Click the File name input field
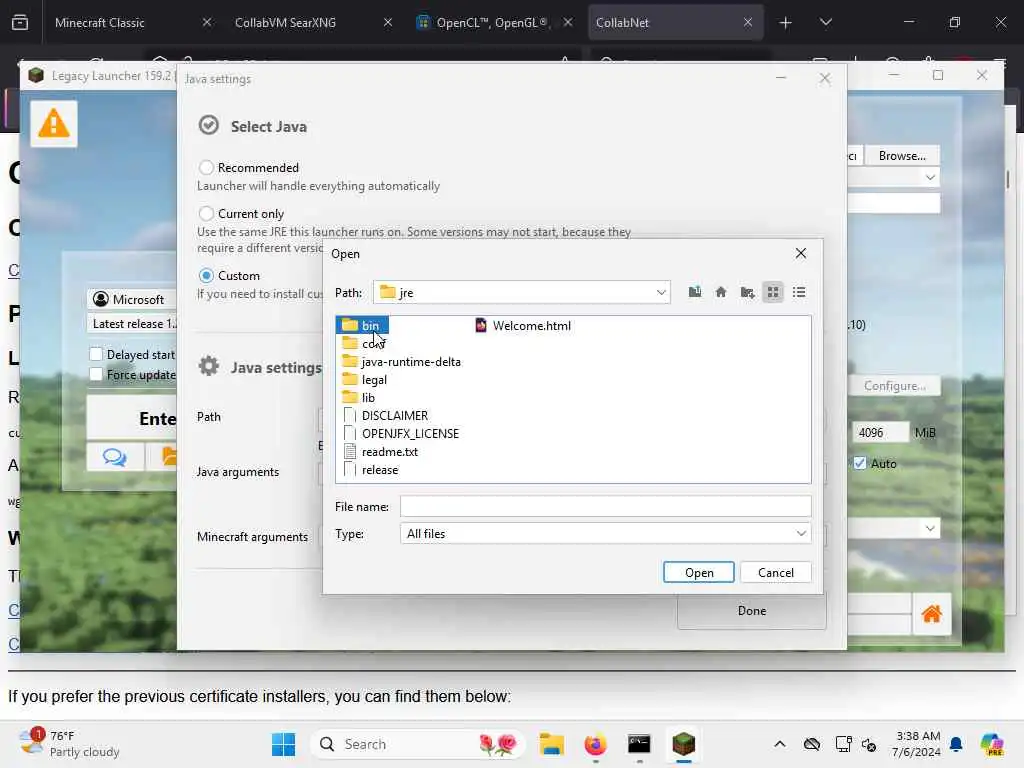 click(605, 506)
